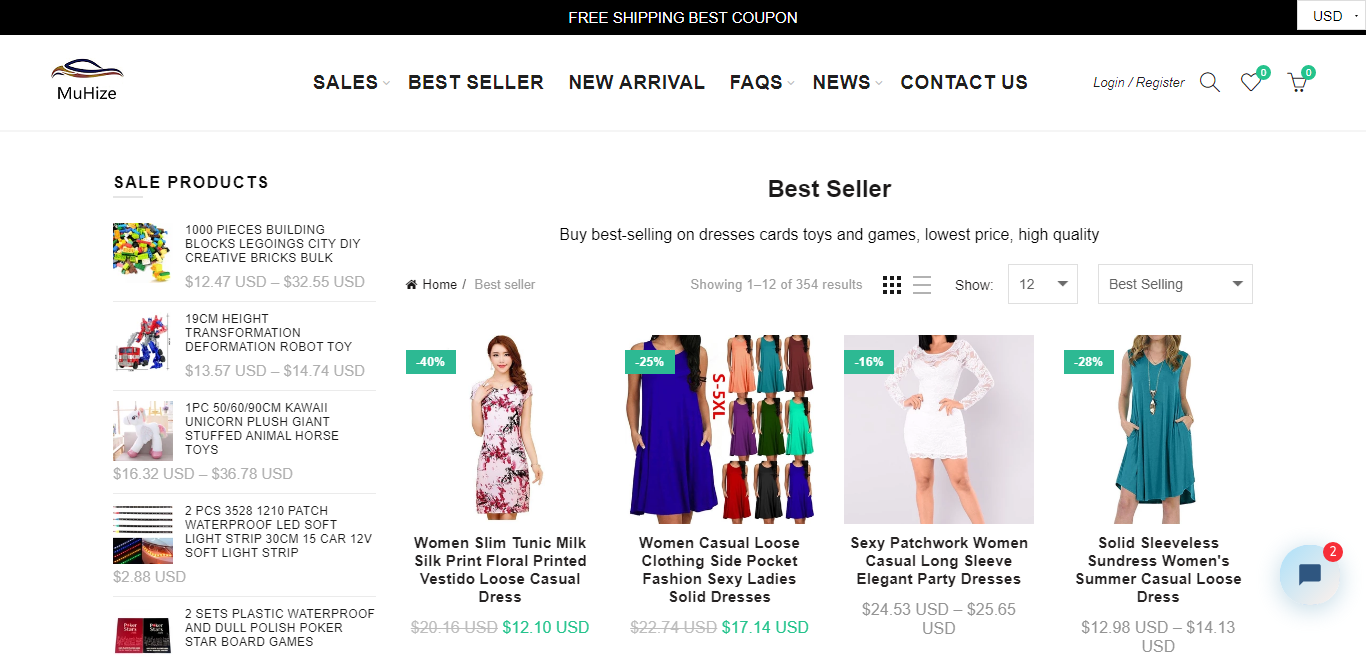Click the -40% discount badge

(431, 361)
